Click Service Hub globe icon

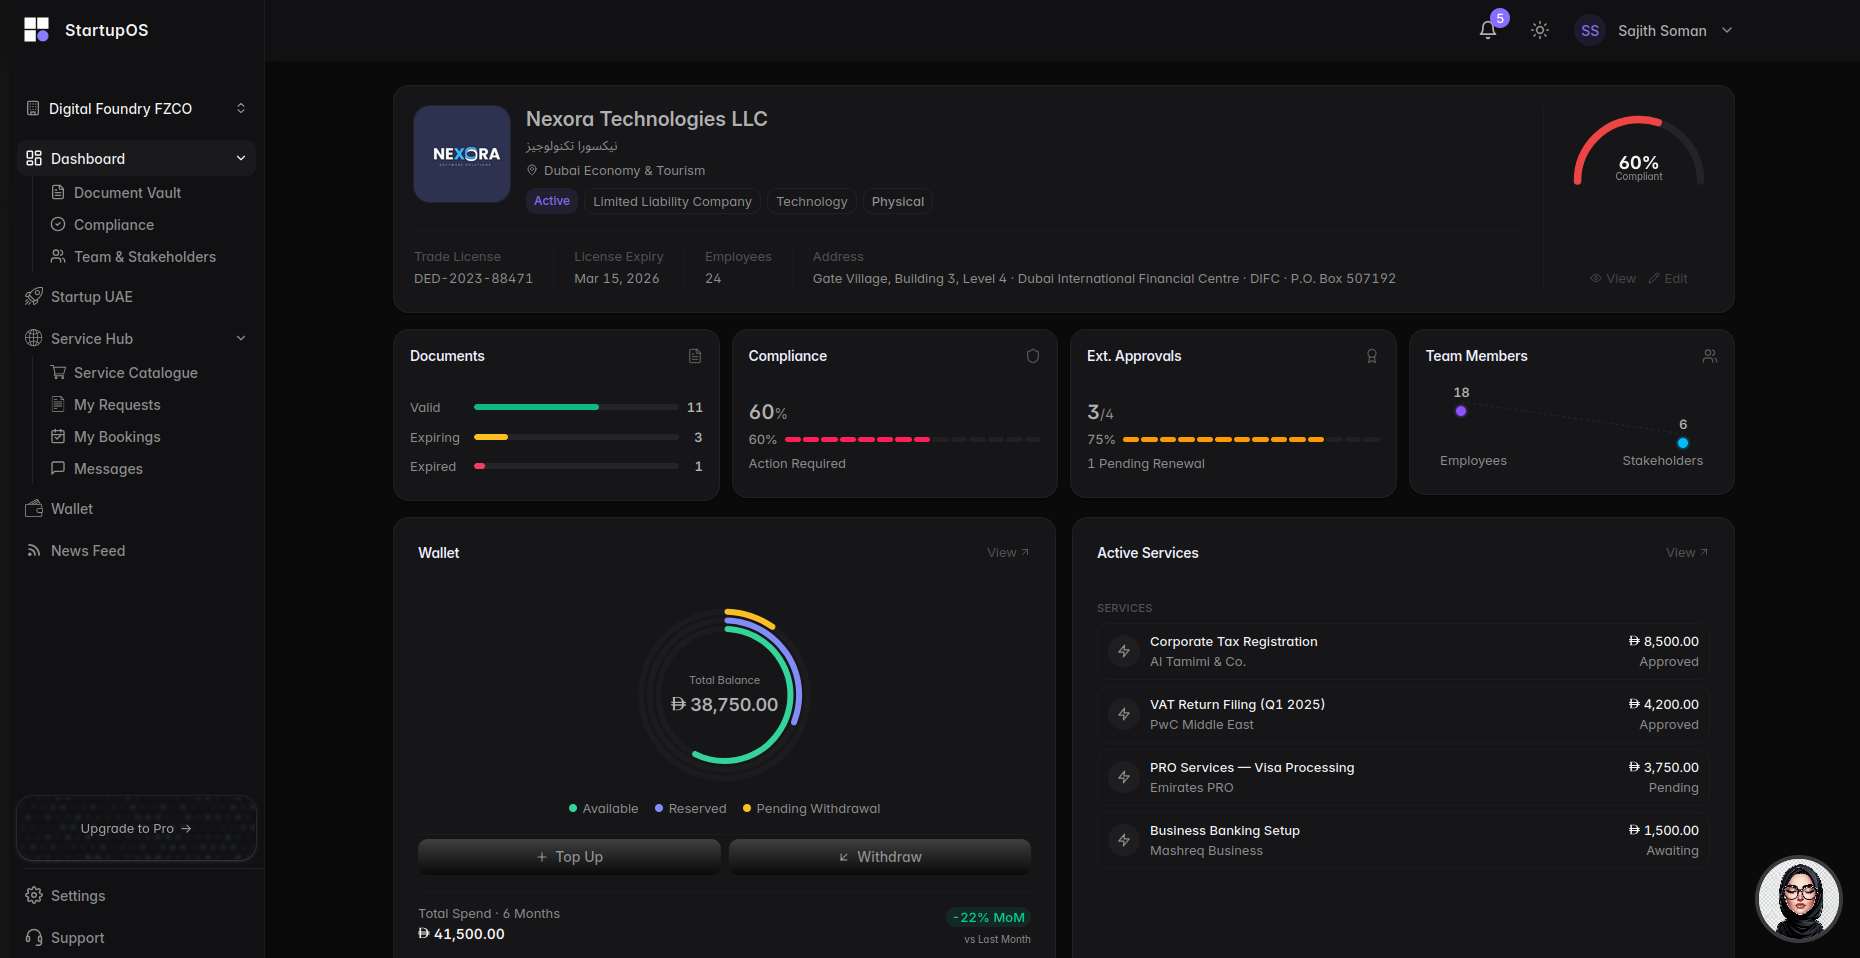[x=34, y=338]
